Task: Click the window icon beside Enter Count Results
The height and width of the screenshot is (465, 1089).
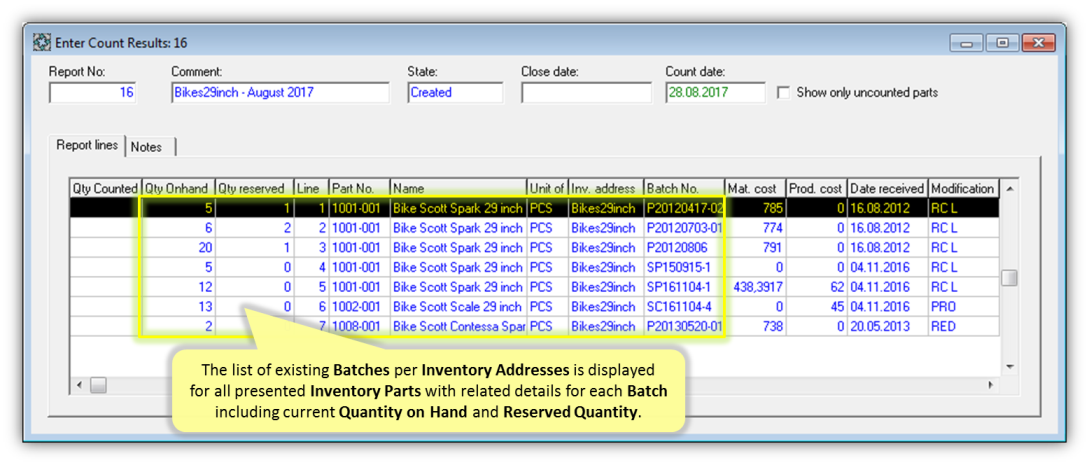Action: (42, 43)
